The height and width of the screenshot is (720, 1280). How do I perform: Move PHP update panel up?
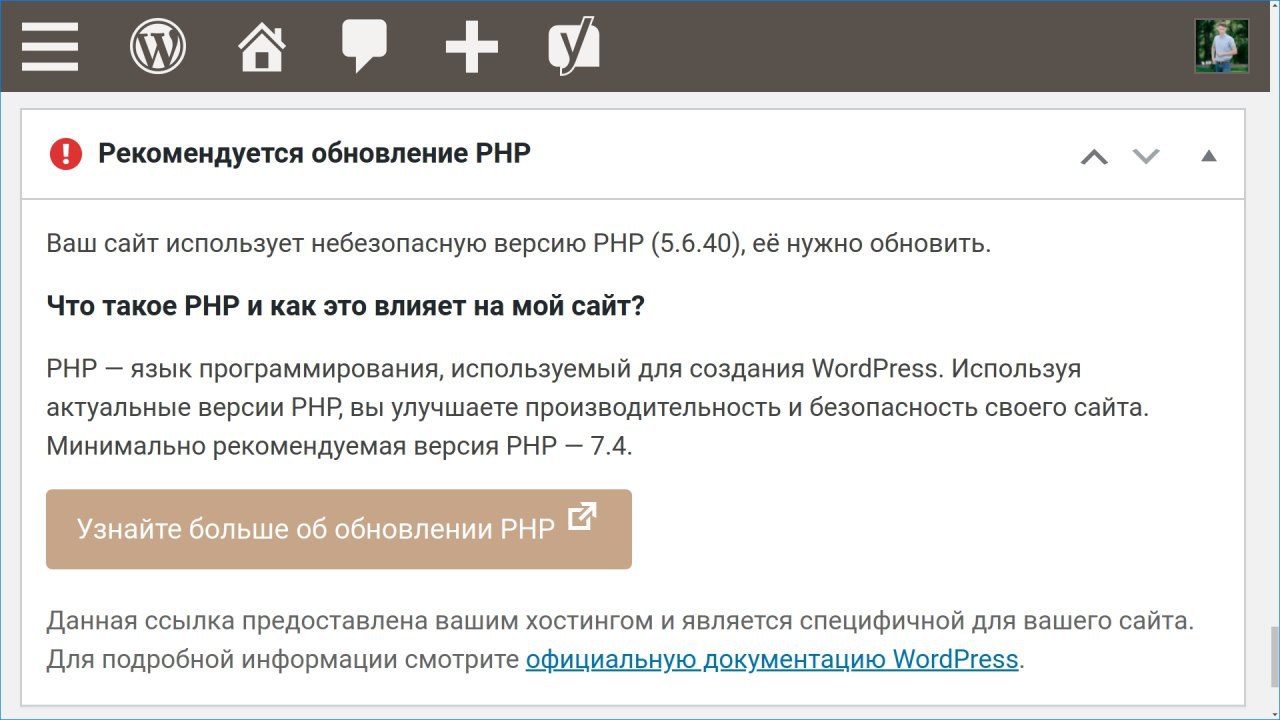(x=1094, y=156)
